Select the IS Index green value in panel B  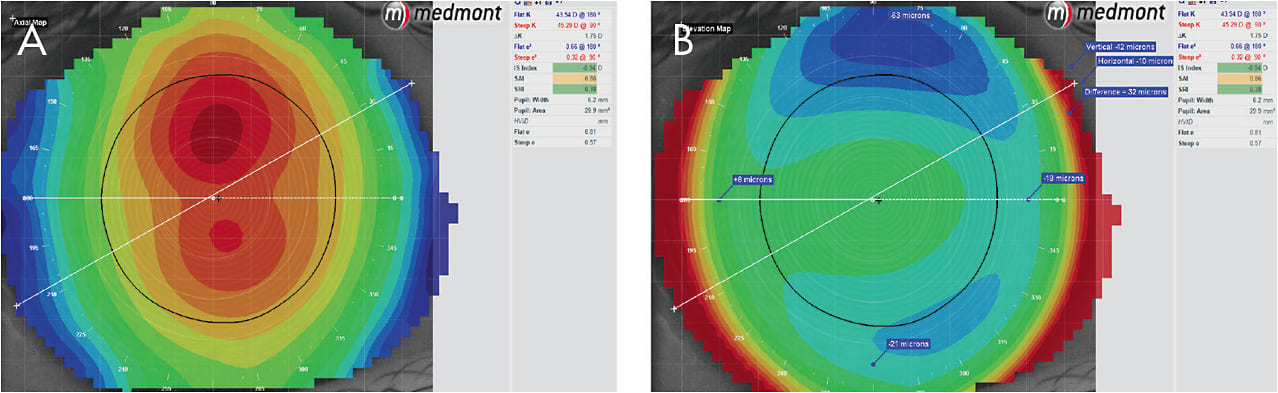1240,67
